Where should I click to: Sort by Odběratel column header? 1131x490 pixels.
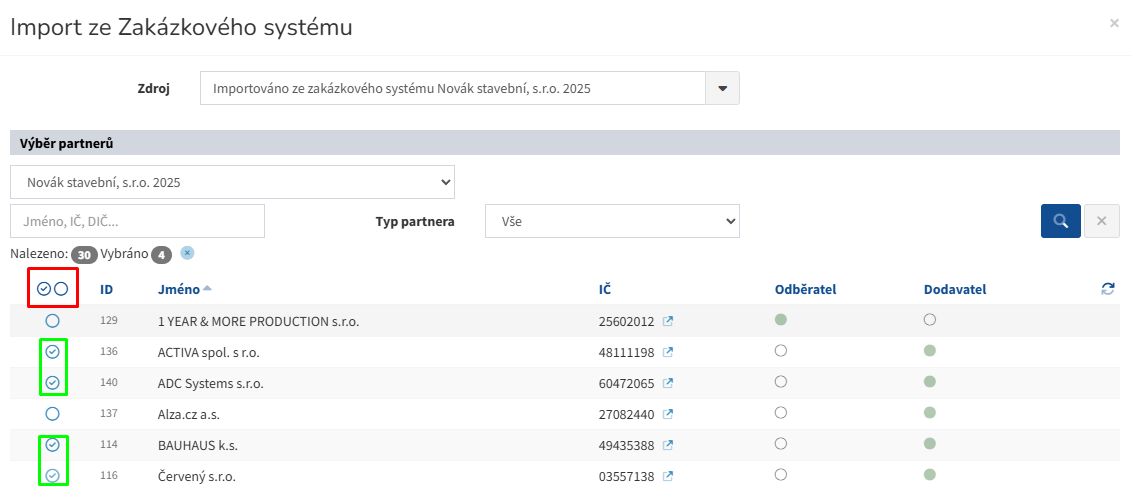805,289
